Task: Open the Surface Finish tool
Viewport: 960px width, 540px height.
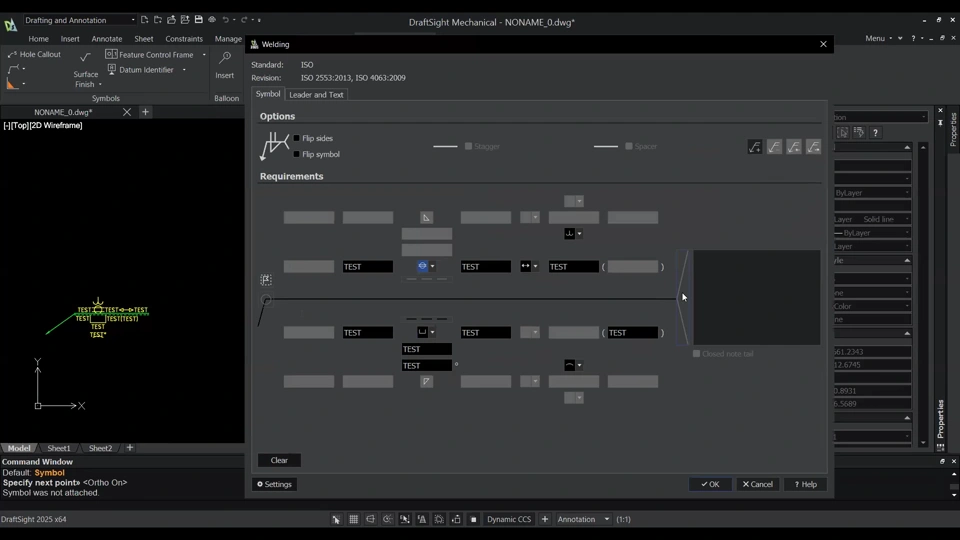Action: [86, 68]
